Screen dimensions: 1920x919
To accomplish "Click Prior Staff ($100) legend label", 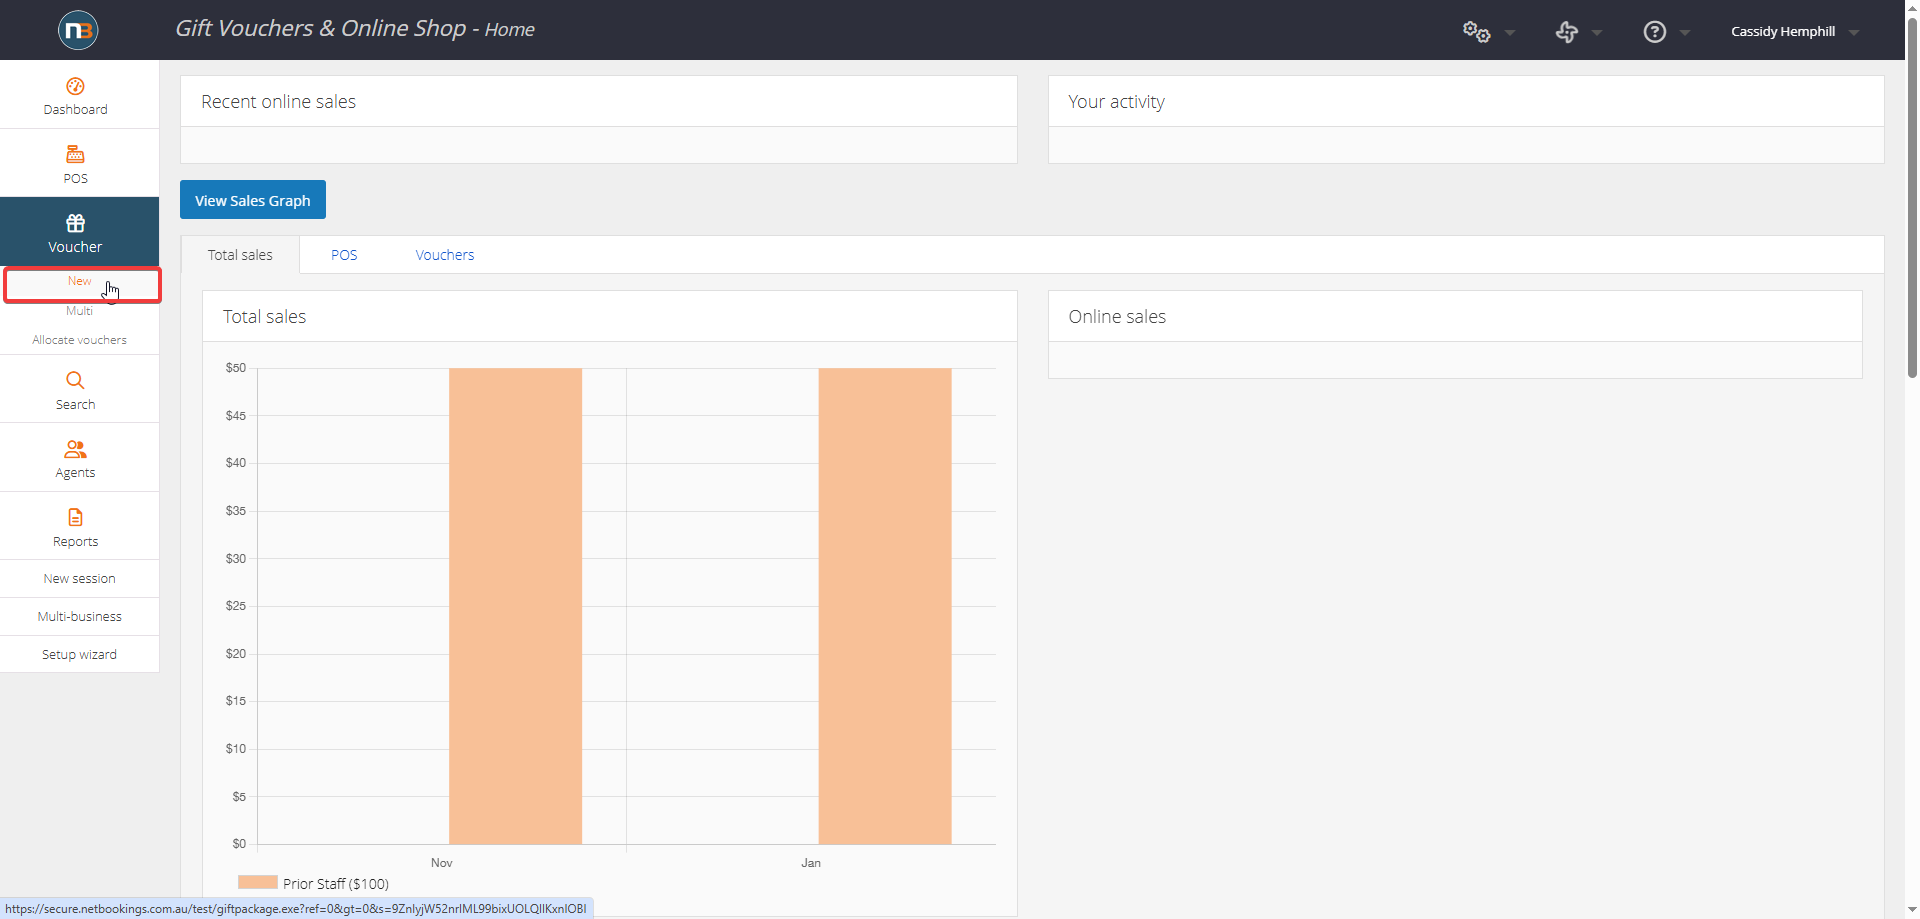I will point(336,884).
